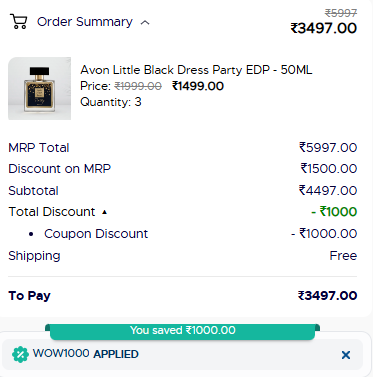The image size is (373, 377).
Task: Click the shopping cart icon
Action: (x=19, y=21)
